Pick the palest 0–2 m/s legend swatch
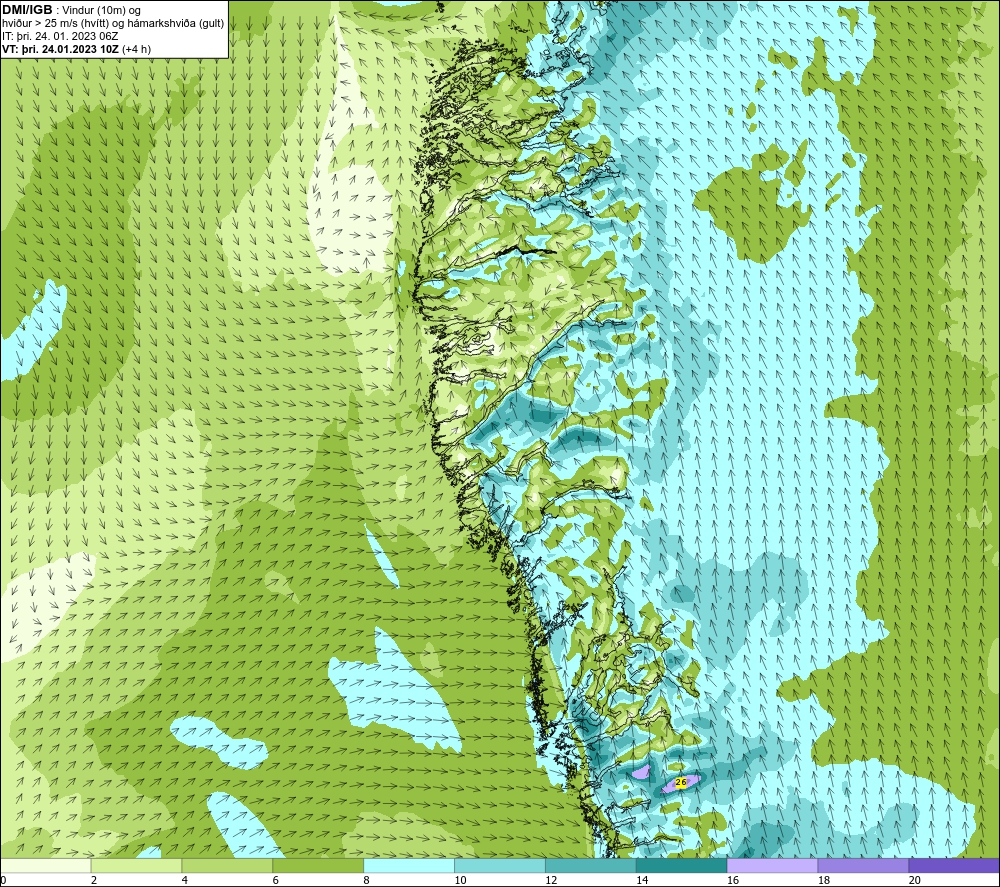Image resolution: width=1000 pixels, height=887 pixels. [46, 865]
